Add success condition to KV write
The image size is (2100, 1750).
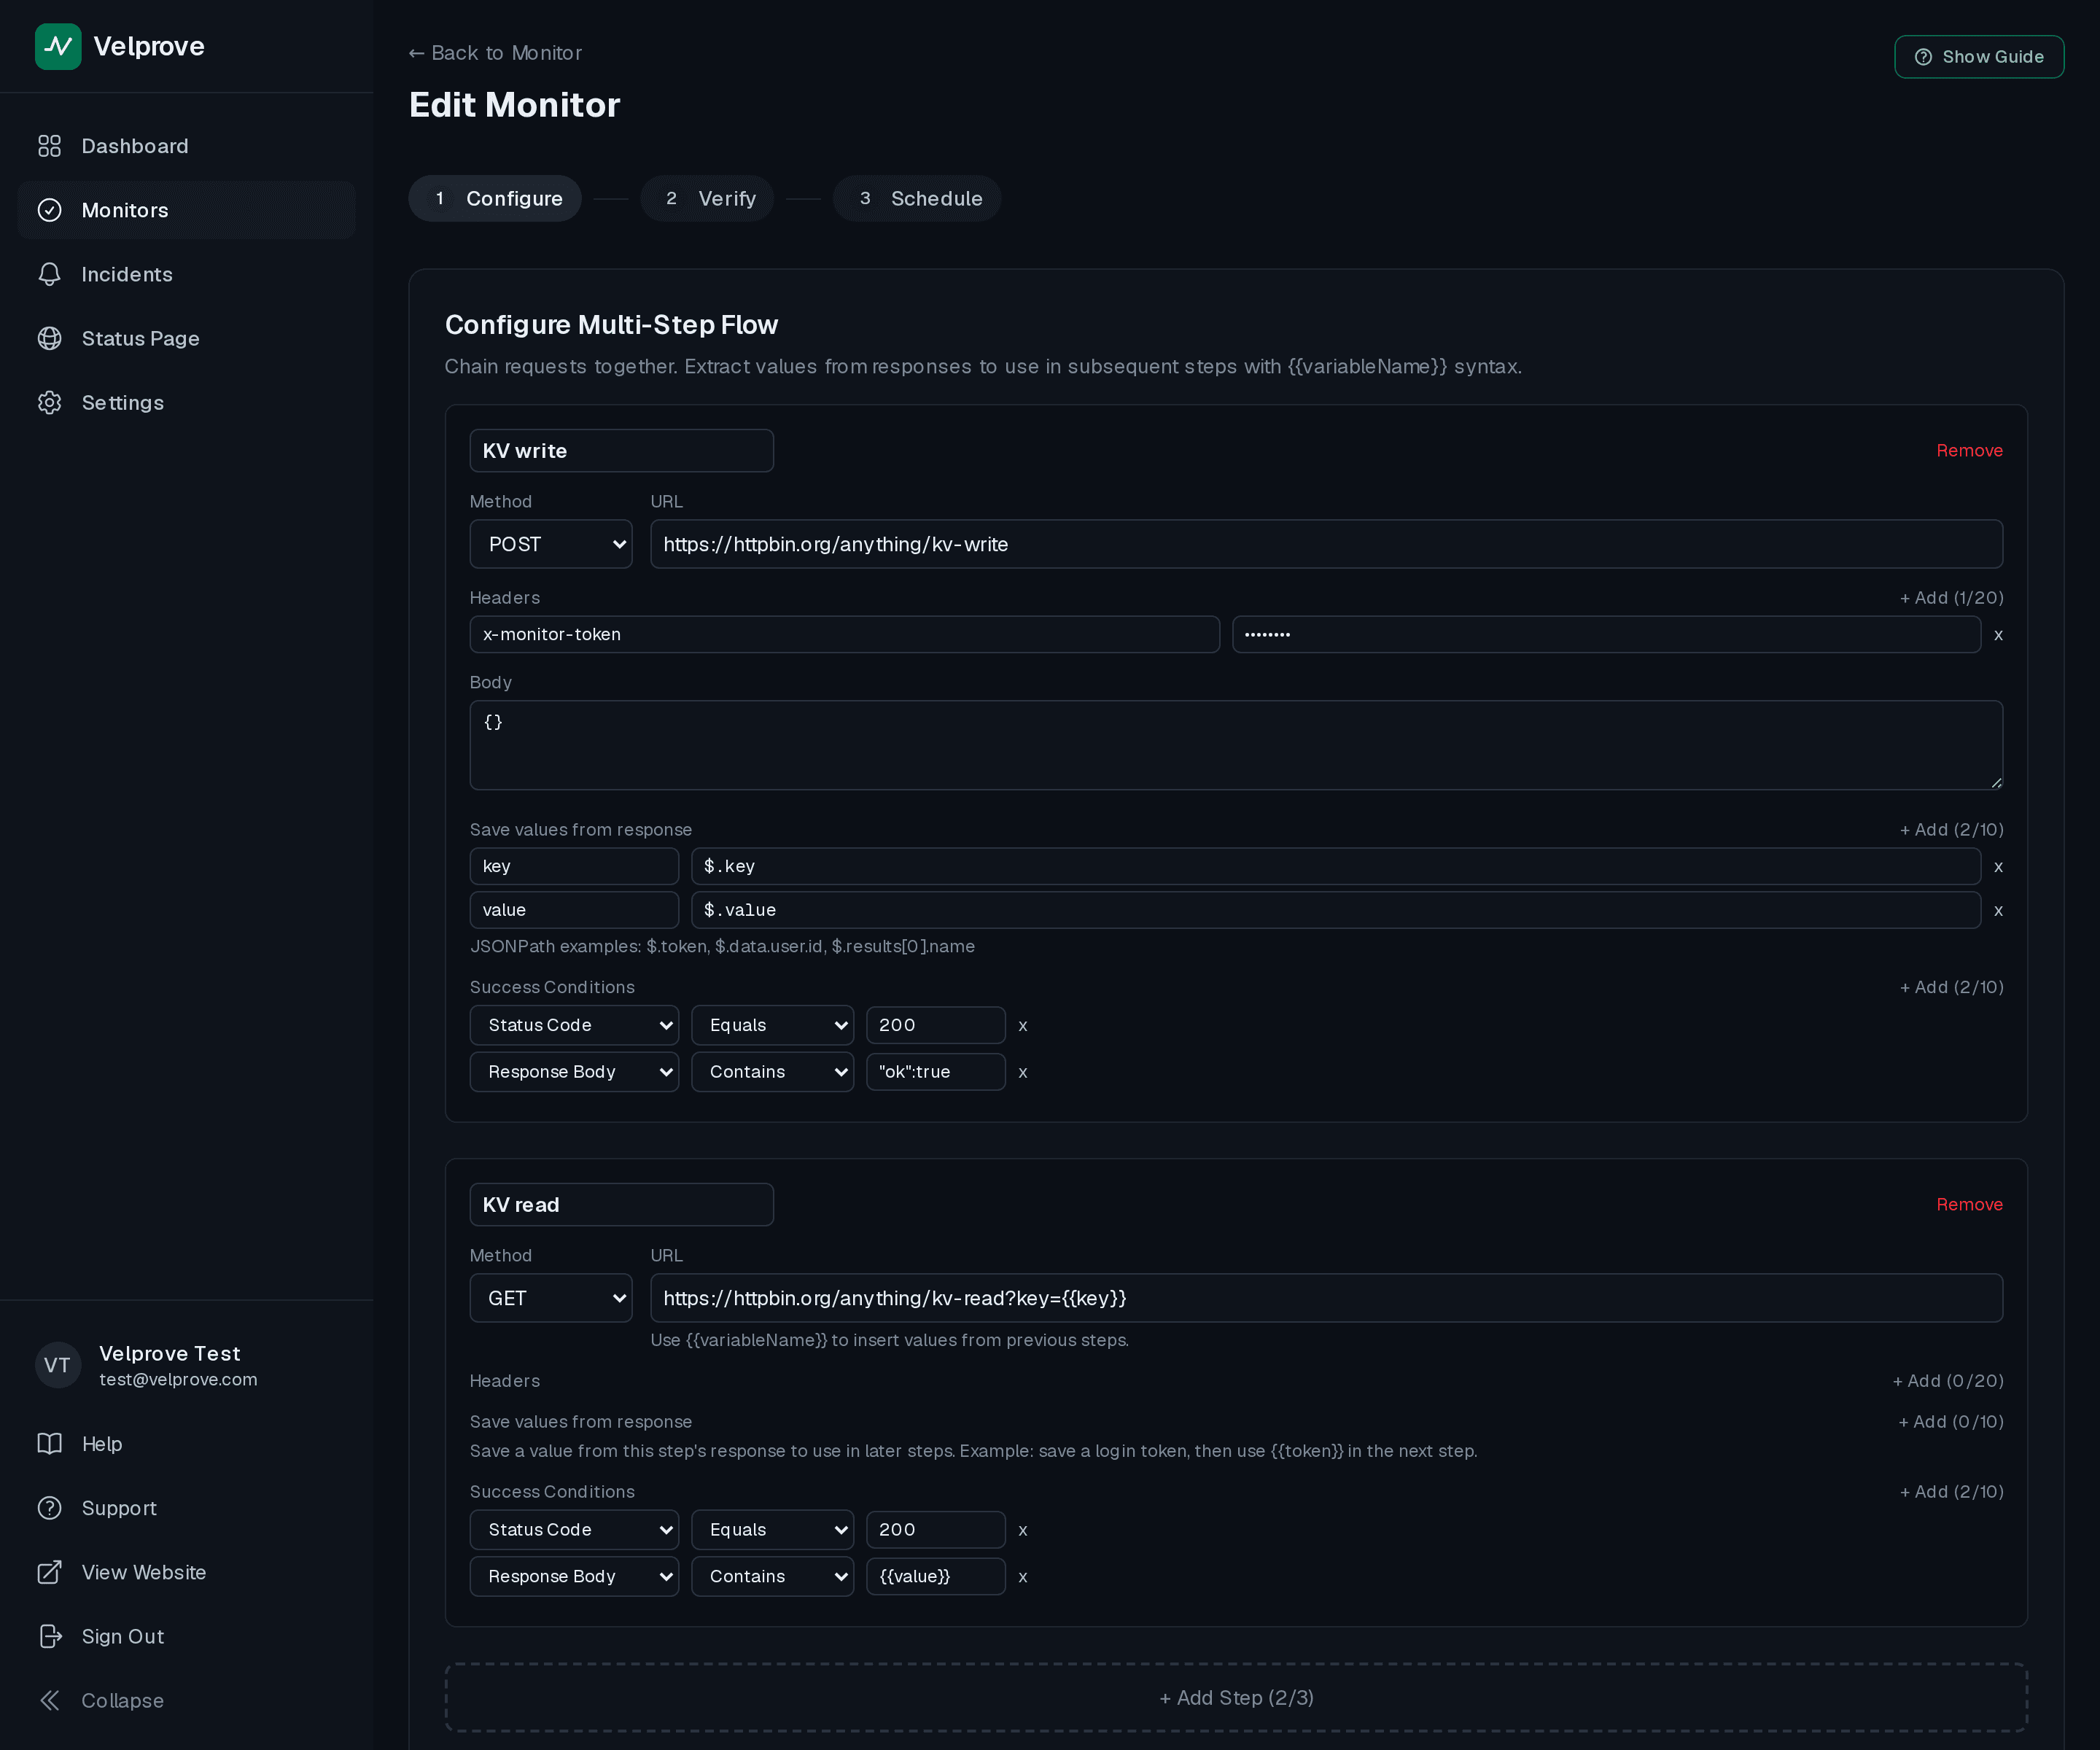coord(1951,987)
